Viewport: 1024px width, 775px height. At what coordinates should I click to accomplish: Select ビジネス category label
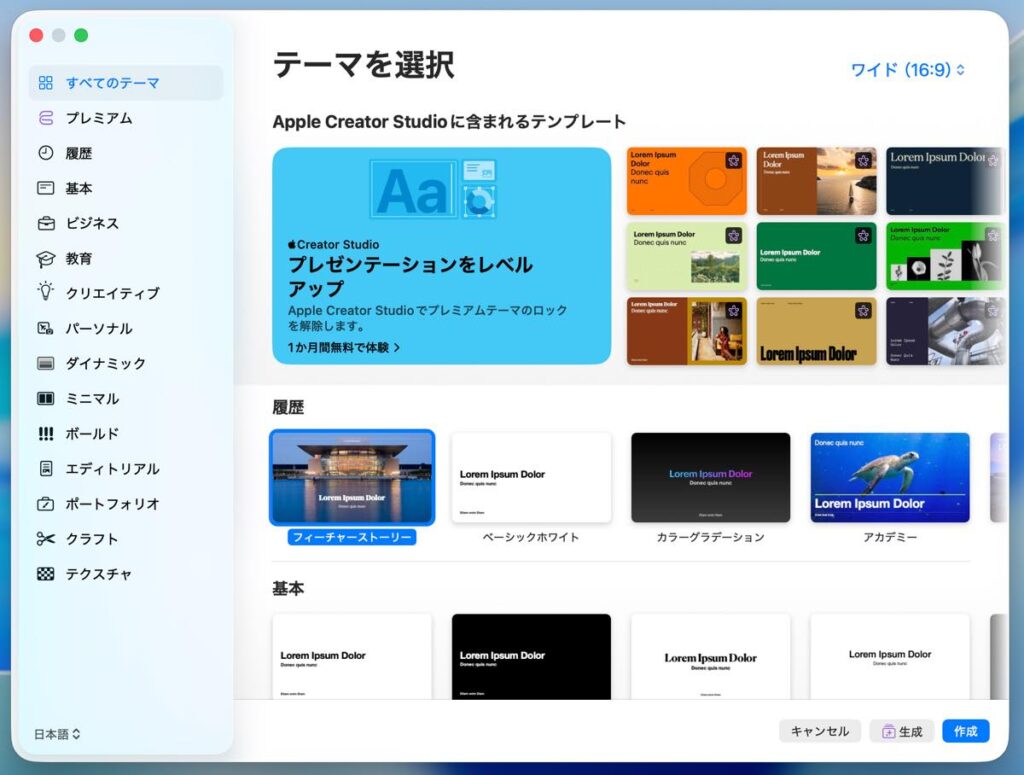(92, 223)
